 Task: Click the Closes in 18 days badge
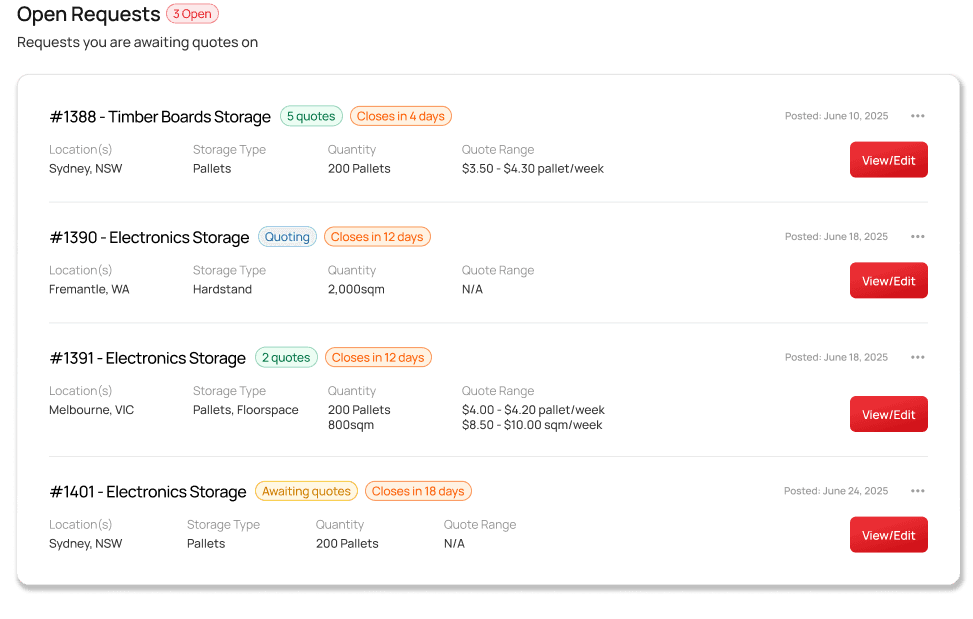(418, 491)
